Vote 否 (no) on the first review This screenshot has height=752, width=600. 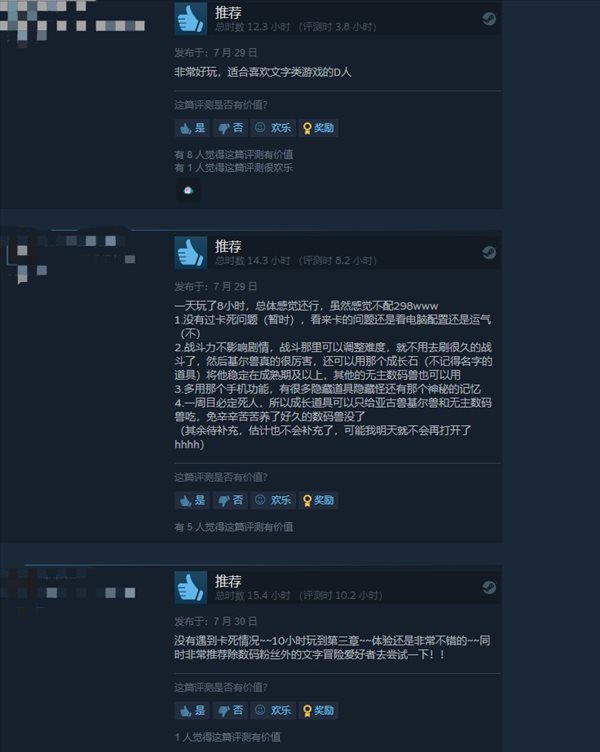click(230, 128)
